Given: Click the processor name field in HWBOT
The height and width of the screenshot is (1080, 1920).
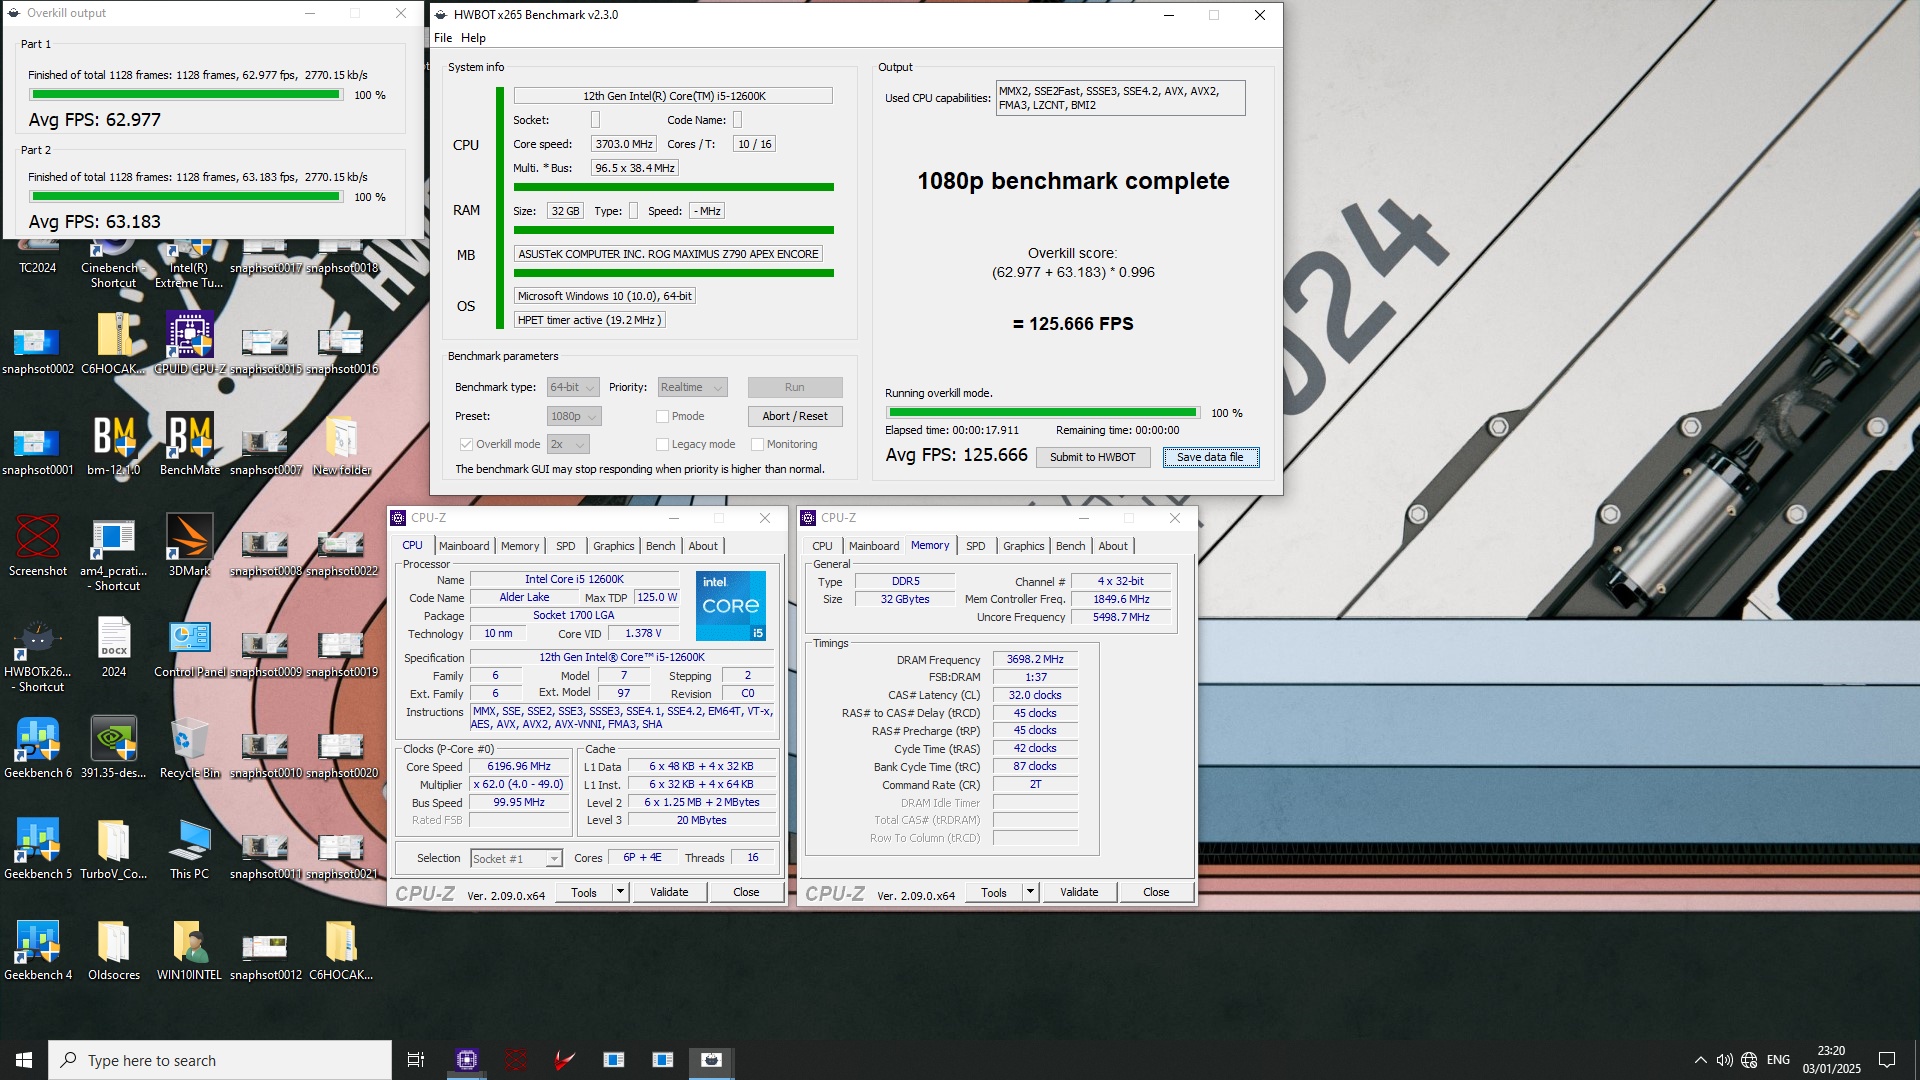Looking at the screenshot, I should click(673, 96).
